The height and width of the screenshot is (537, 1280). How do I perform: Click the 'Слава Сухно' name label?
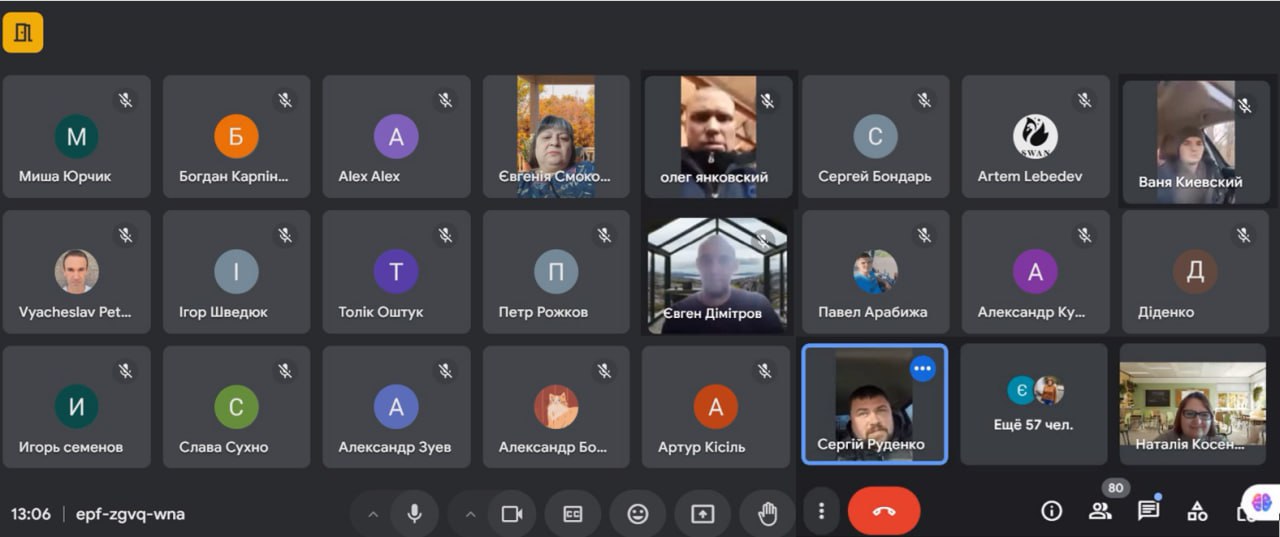pyautogui.click(x=223, y=447)
